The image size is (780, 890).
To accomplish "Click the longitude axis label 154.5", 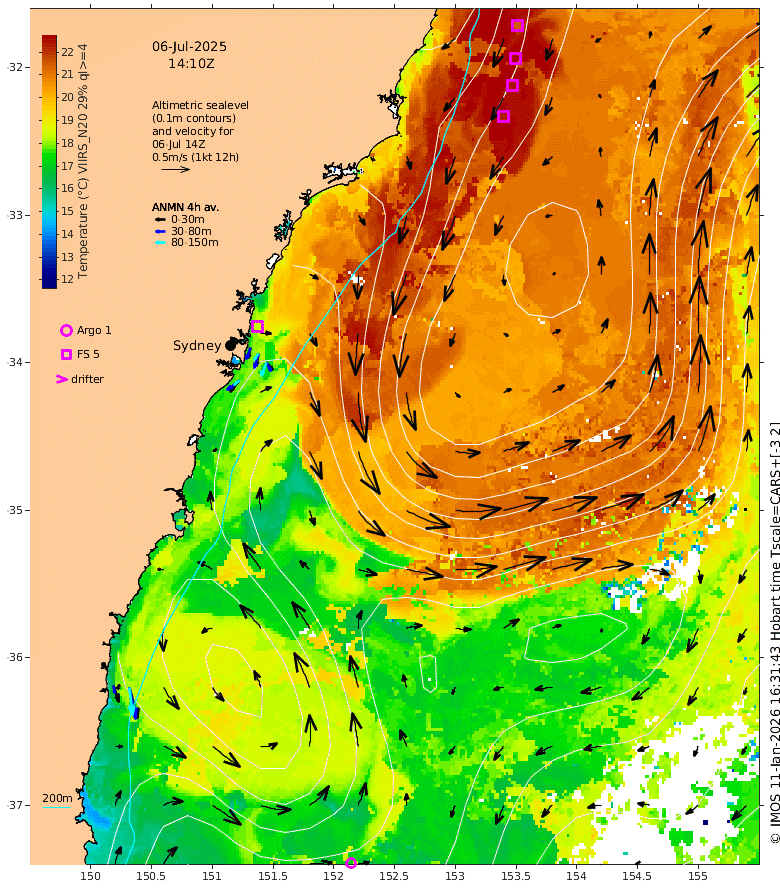I will [637, 876].
